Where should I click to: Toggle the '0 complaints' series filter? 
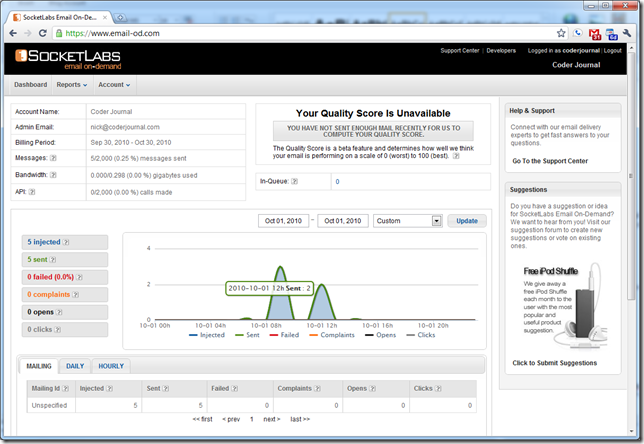64,294
